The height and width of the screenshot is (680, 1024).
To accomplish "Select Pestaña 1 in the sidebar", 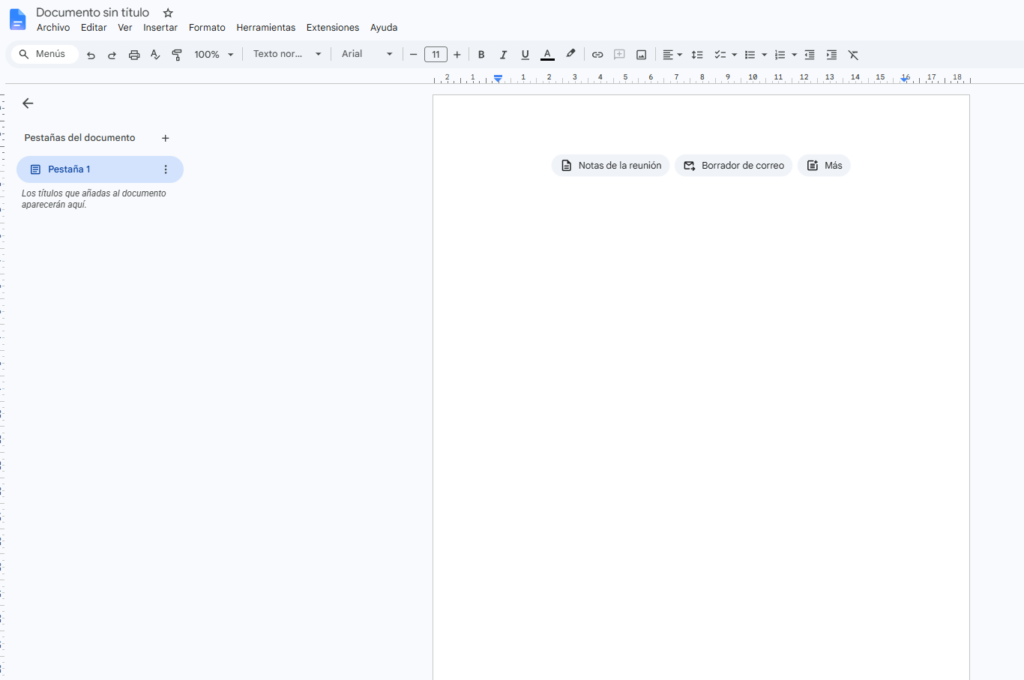I will pos(100,169).
